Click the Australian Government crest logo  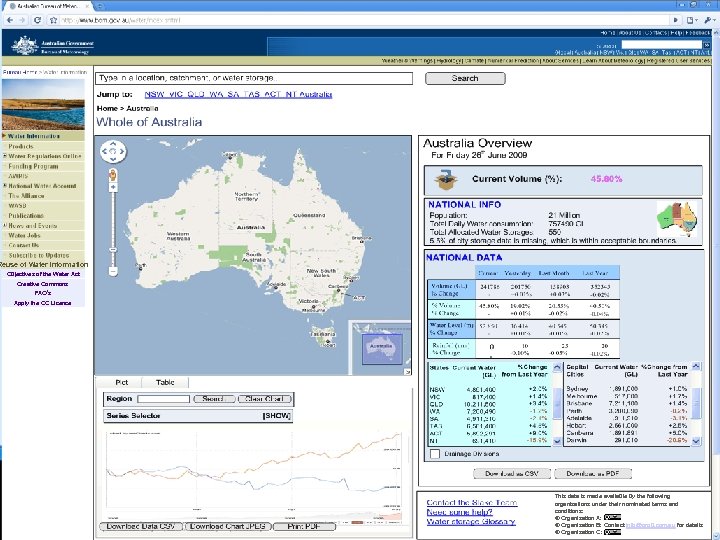(x=25, y=46)
